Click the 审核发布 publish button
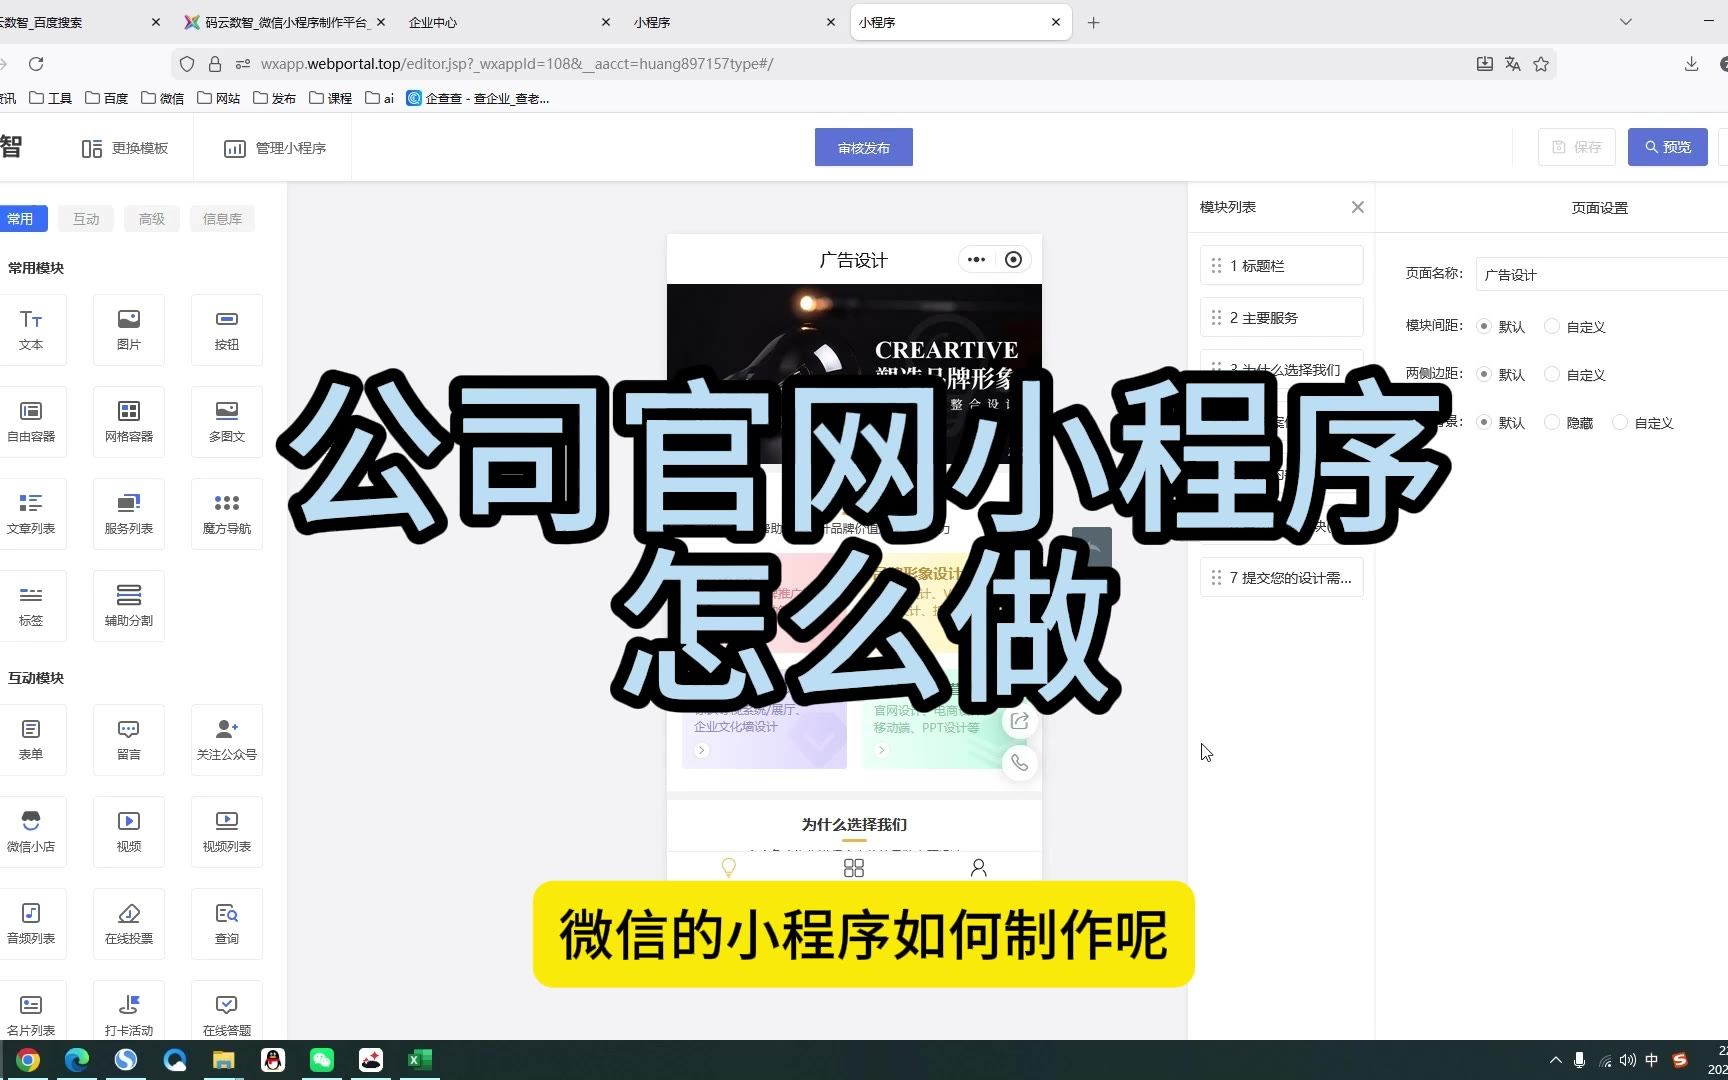This screenshot has width=1728, height=1080. pyautogui.click(x=864, y=147)
